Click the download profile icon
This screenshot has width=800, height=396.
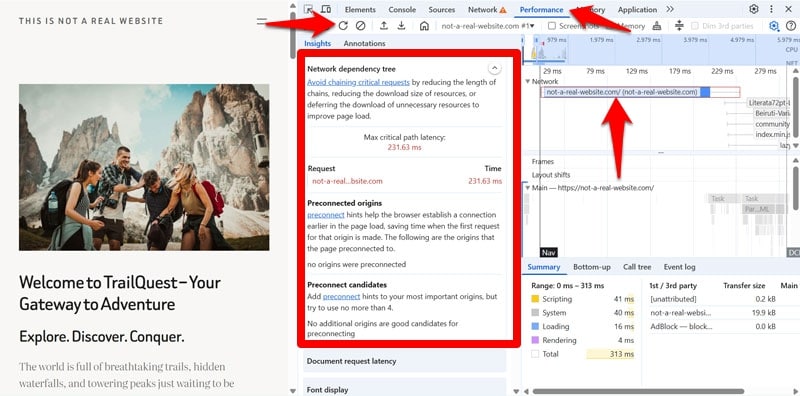(x=402, y=26)
